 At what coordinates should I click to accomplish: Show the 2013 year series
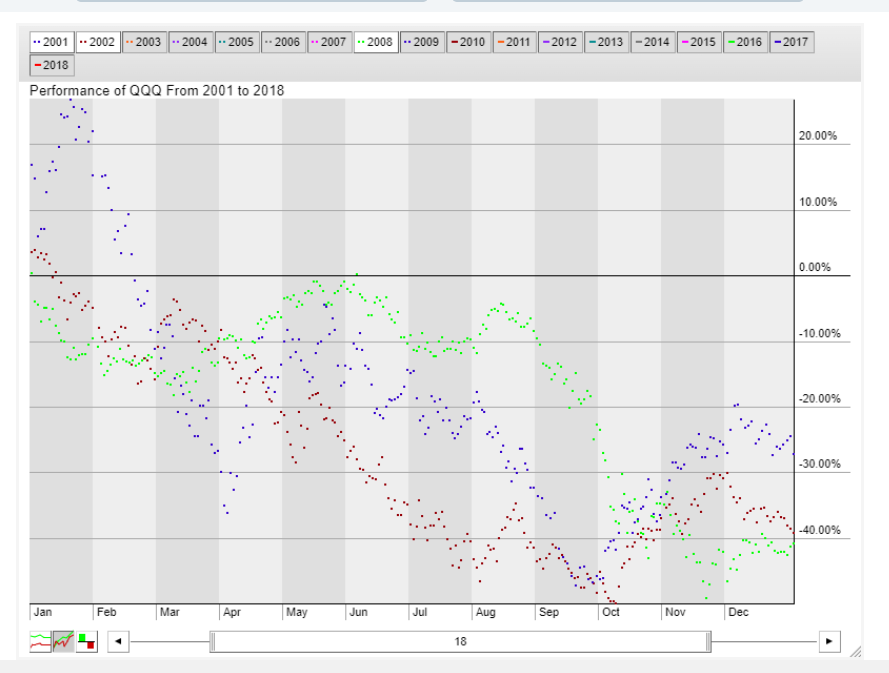(x=607, y=42)
